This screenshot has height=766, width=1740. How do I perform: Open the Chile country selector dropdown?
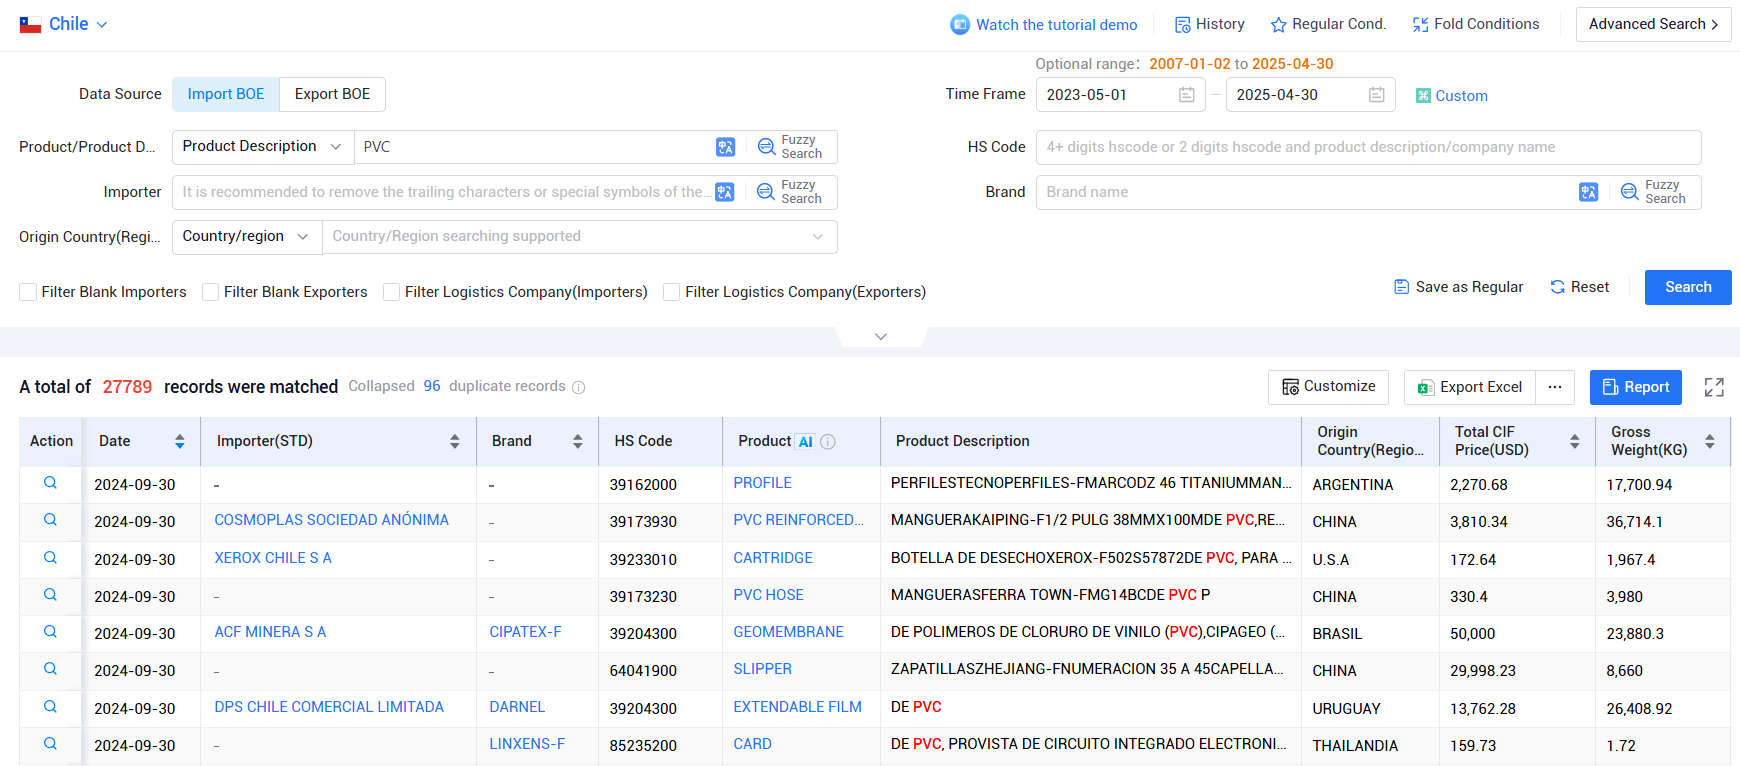click(64, 24)
